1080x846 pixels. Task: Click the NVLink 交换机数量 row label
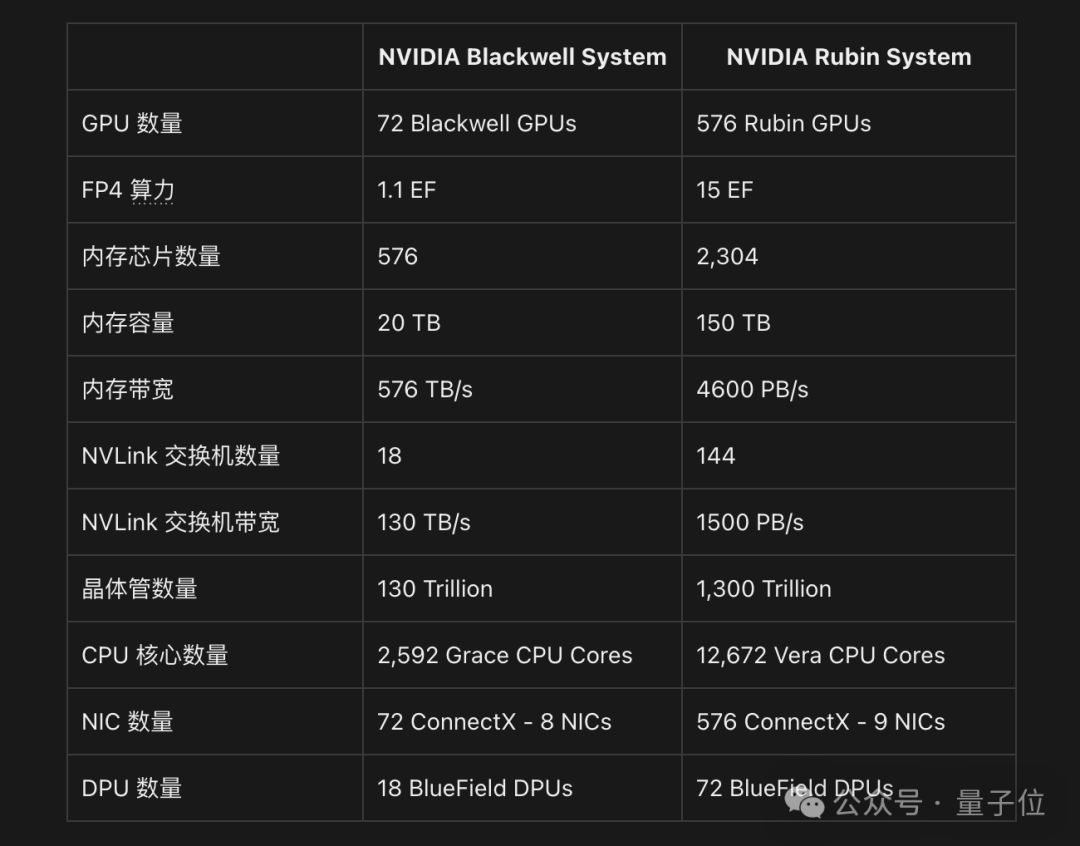click(181, 455)
